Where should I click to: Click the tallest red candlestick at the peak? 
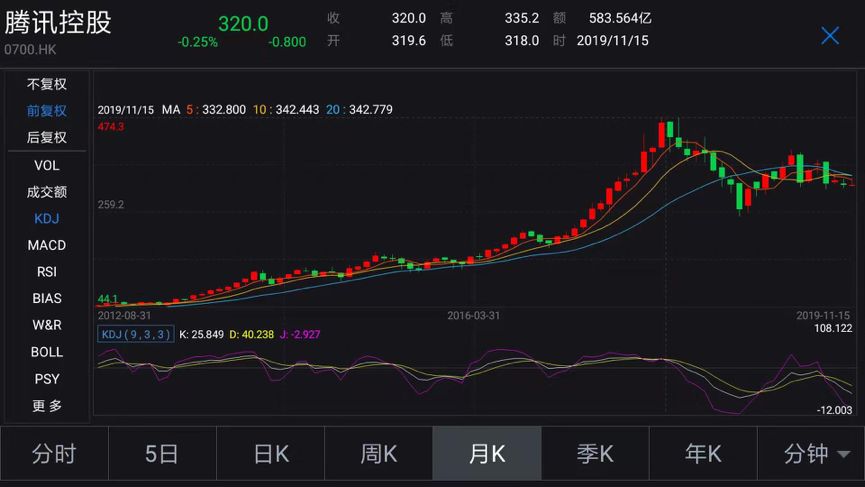pos(661,134)
